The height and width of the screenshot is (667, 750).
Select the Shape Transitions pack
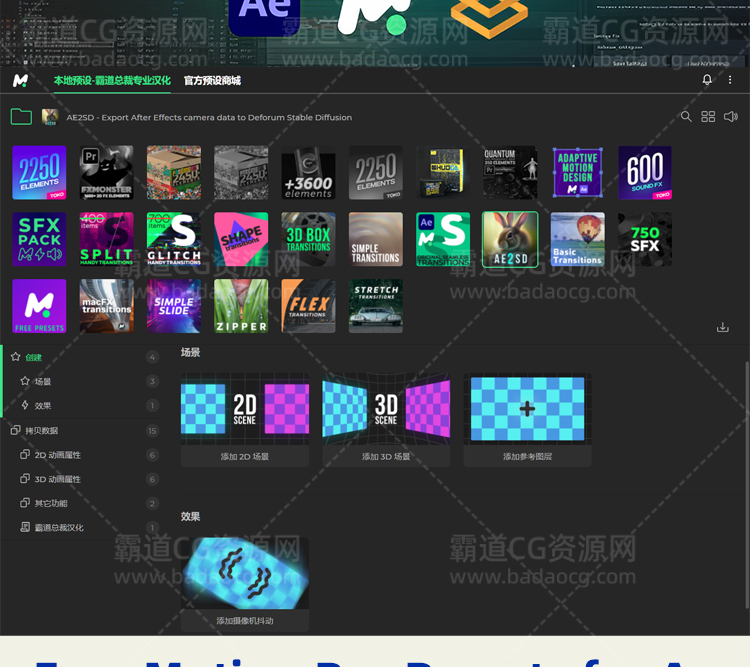point(241,239)
